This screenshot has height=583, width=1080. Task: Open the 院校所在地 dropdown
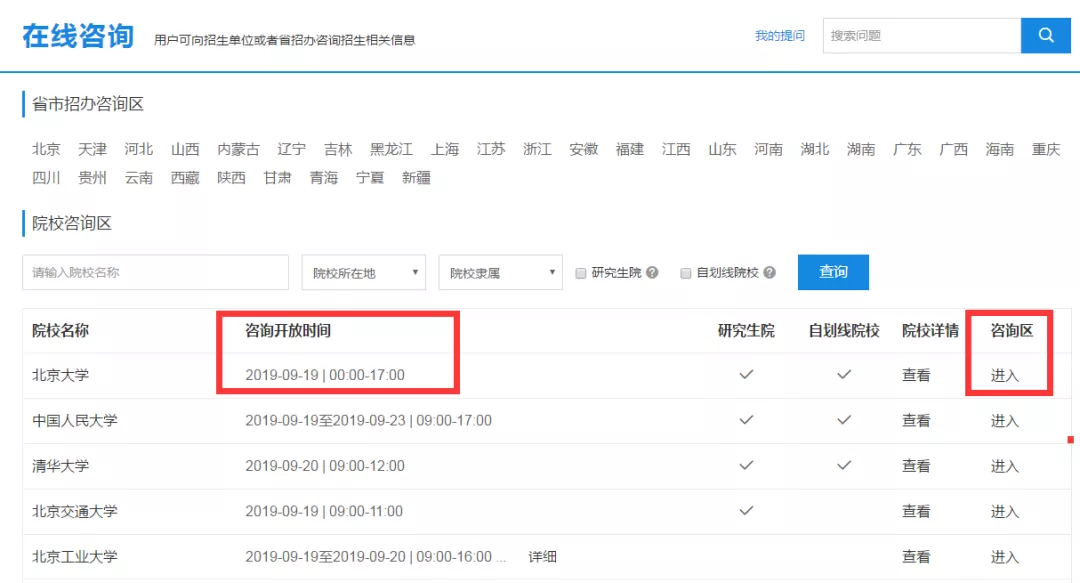click(x=363, y=271)
